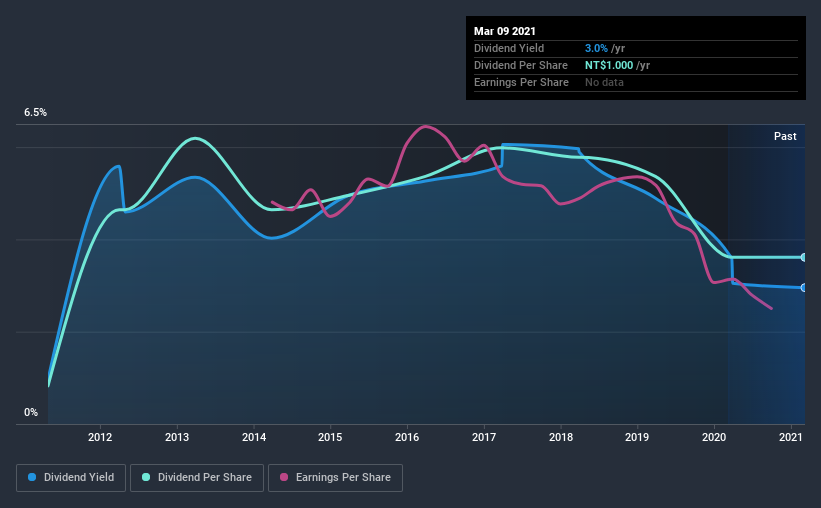Click the 2015 x-axis label
The width and height of the screenshot is (821, 508).
[x=330, y=437]
